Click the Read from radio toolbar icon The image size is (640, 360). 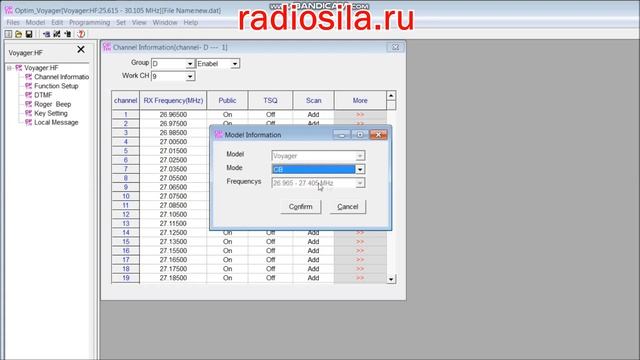coord(47,34)
